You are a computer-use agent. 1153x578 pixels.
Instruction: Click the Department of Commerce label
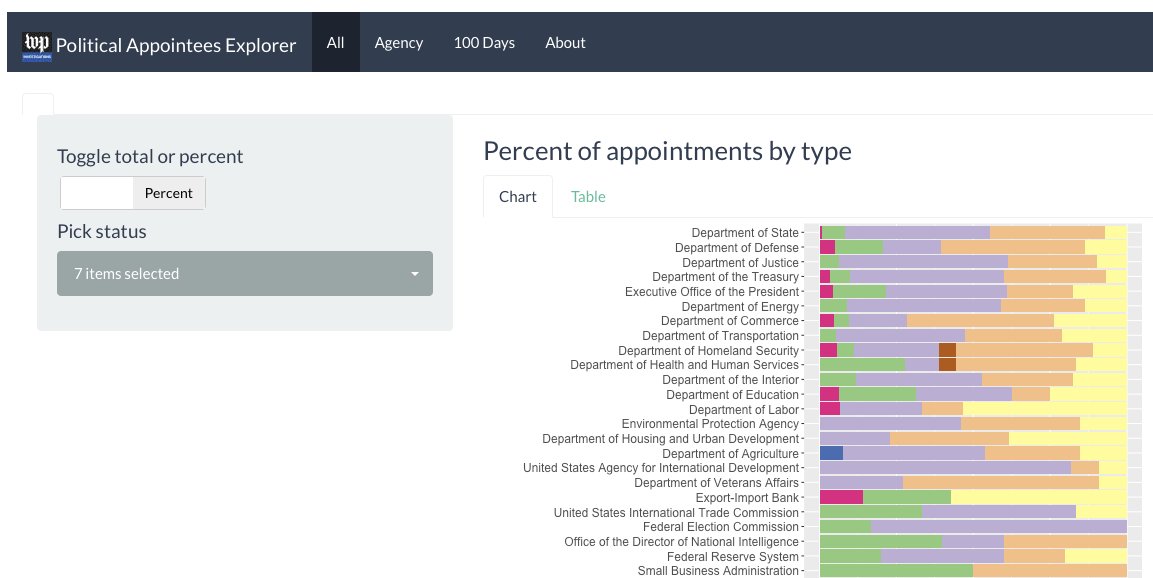pyautogui.click(x=729, y=321)
